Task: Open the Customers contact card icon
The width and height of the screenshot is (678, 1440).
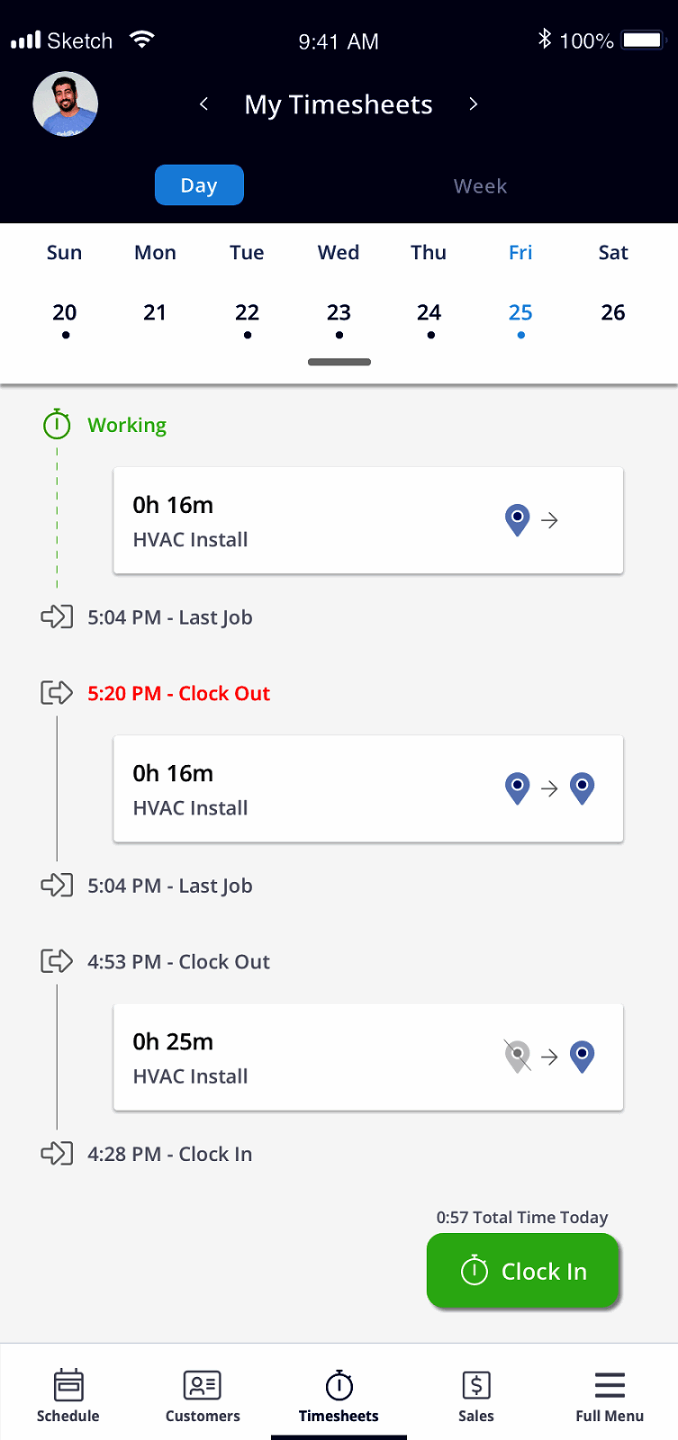Action: [x=202, y=1385]
